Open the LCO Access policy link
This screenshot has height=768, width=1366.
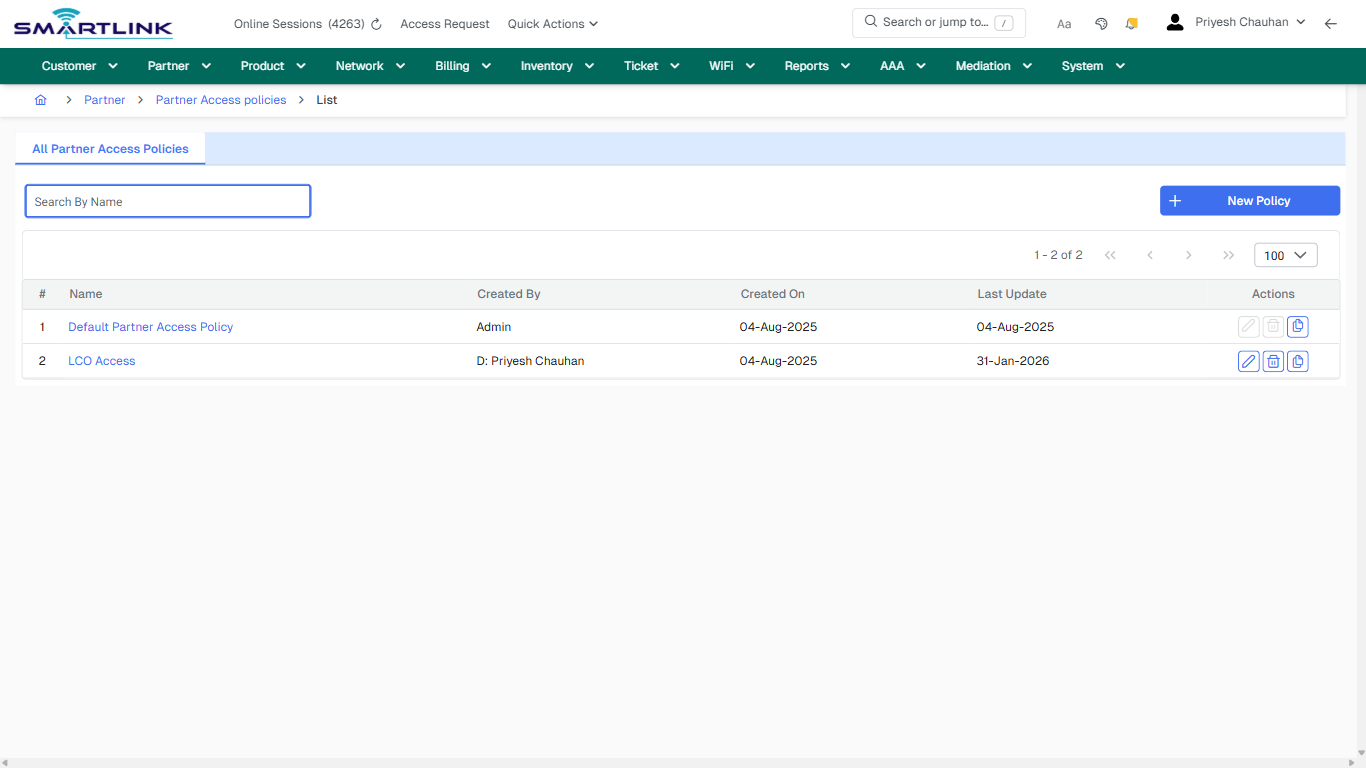pos(101,361)
